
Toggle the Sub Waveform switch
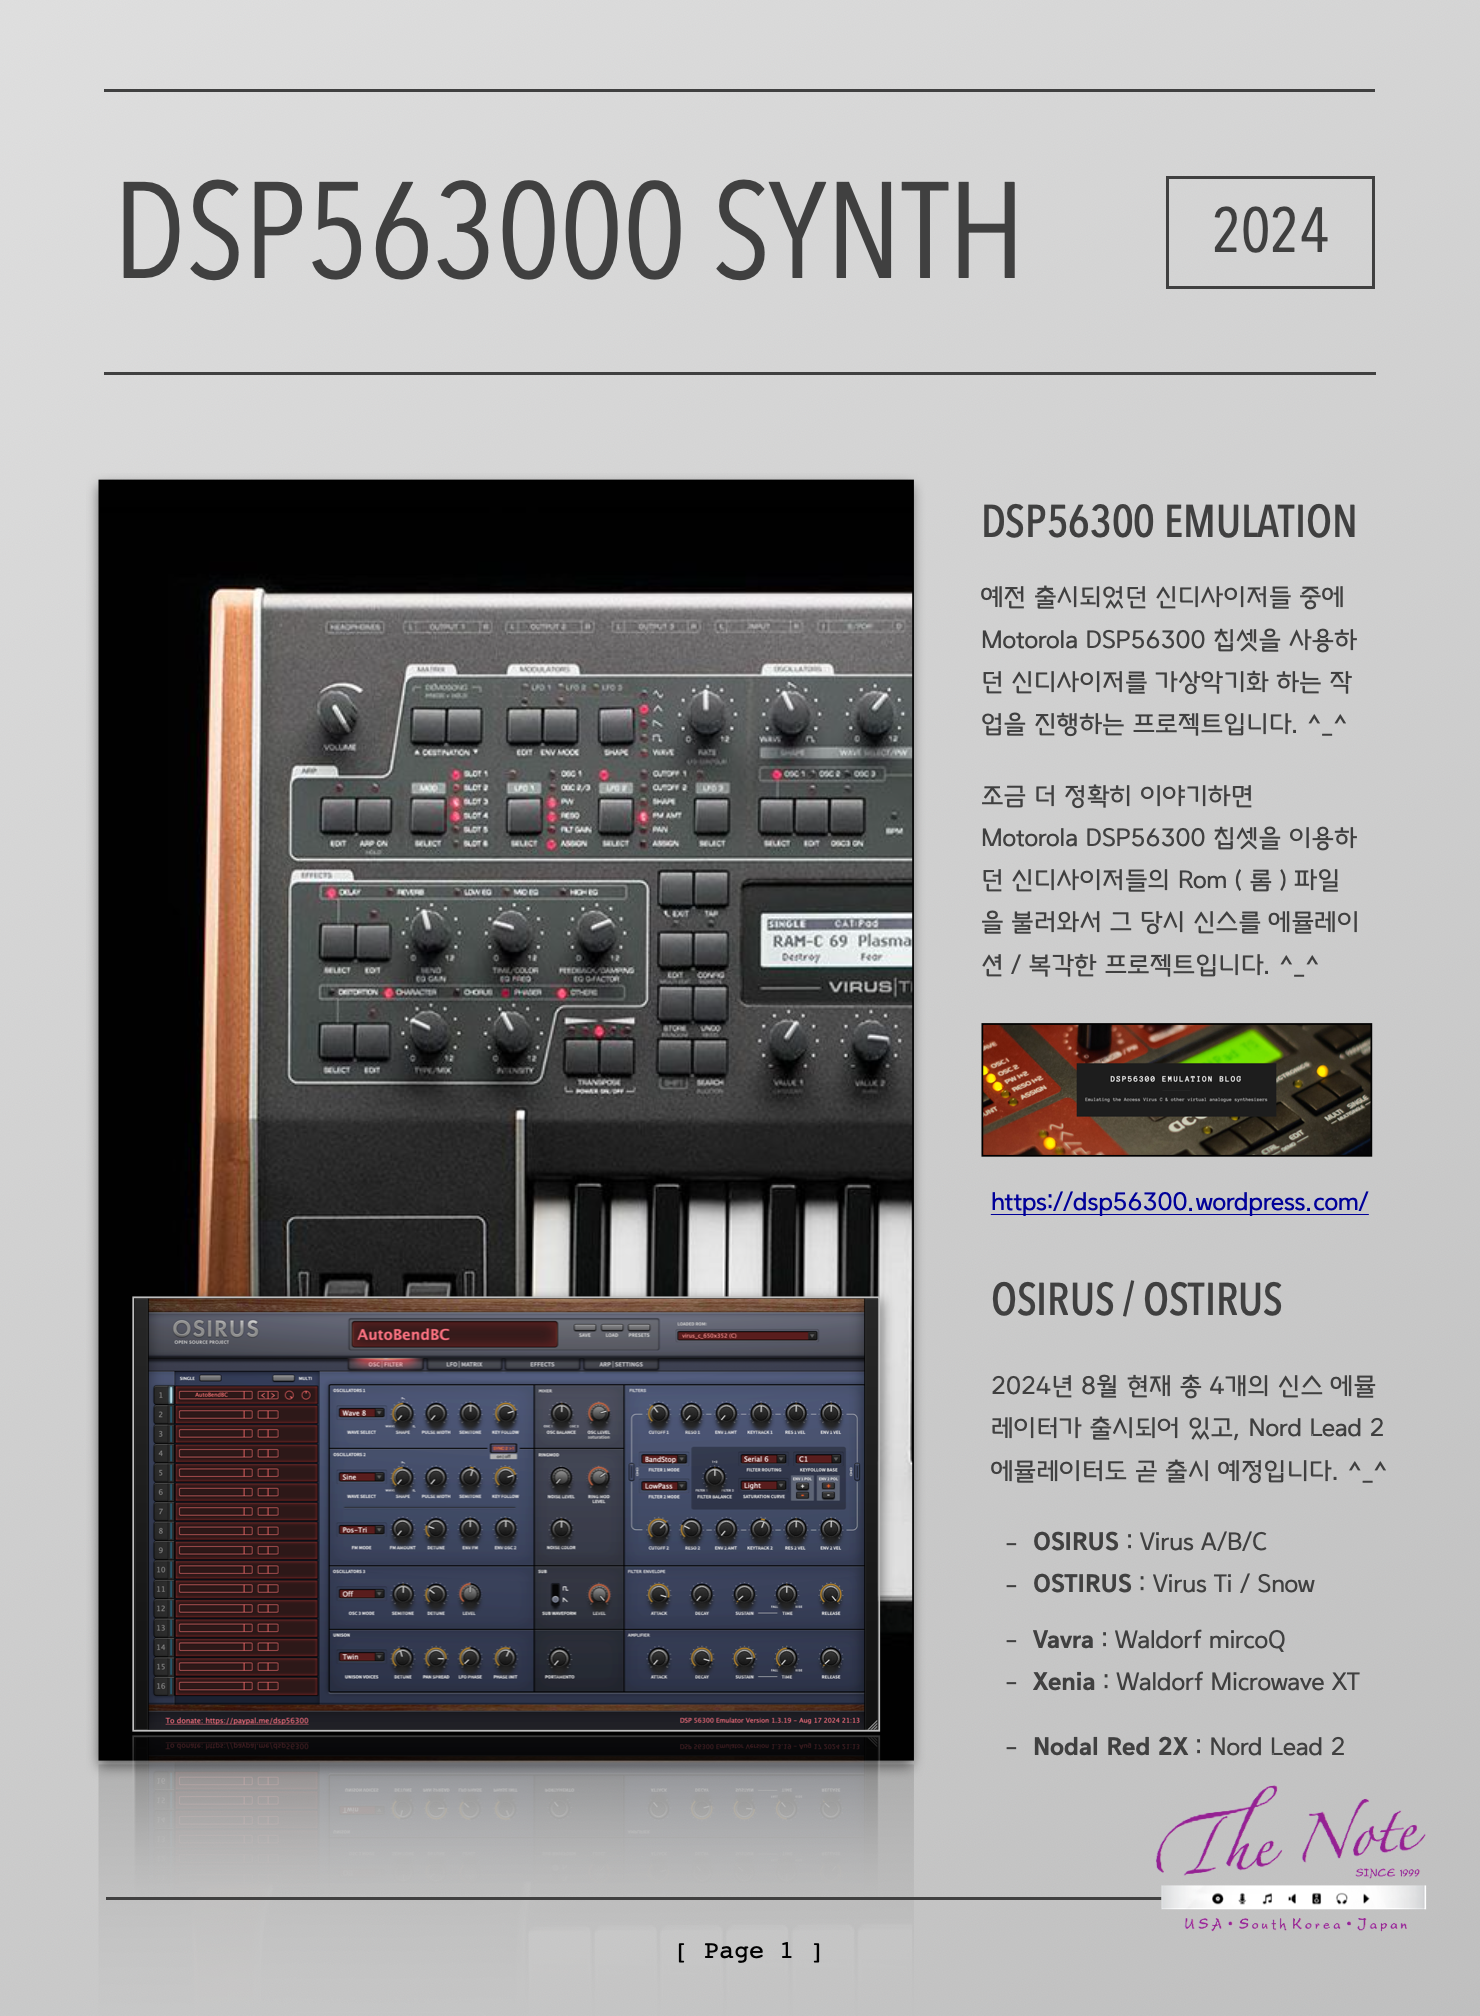coord(555,1595)
